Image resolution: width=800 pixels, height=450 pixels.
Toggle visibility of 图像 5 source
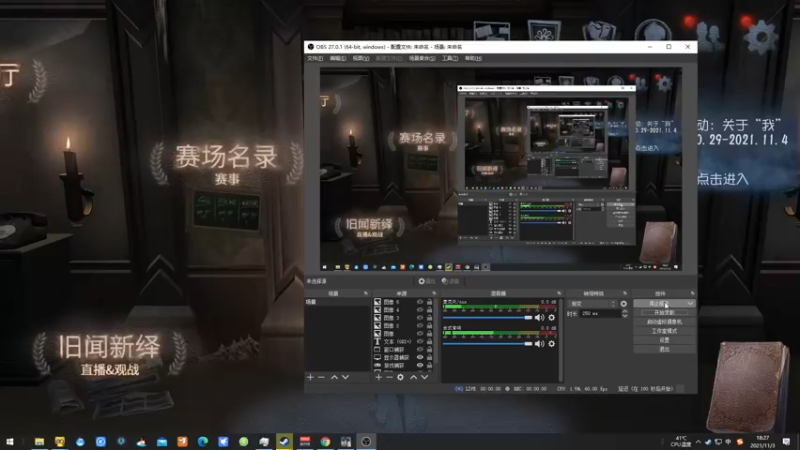point(420,302)
